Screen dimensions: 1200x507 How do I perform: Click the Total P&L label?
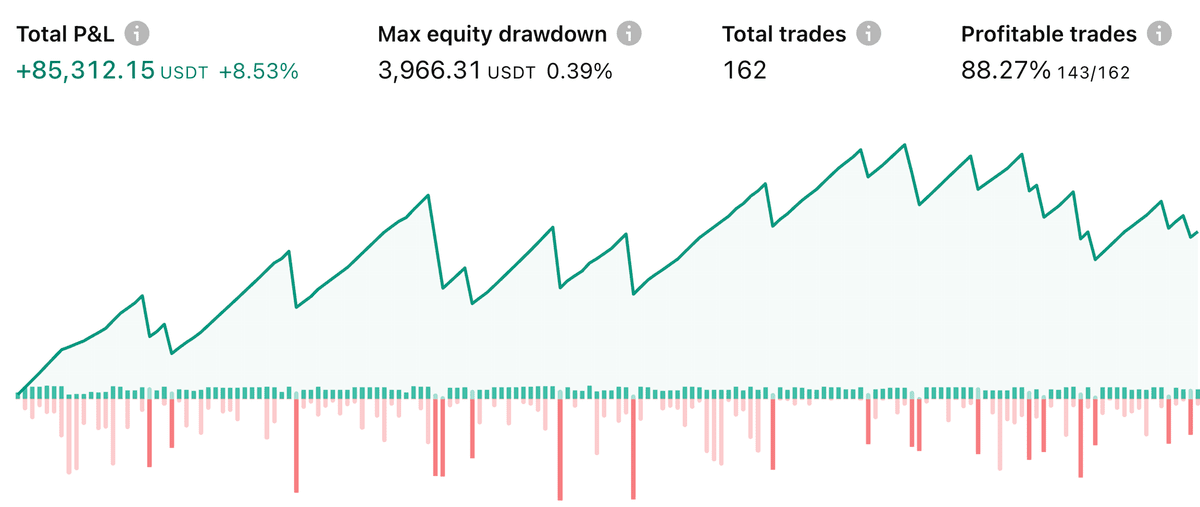tap(67, 34)
